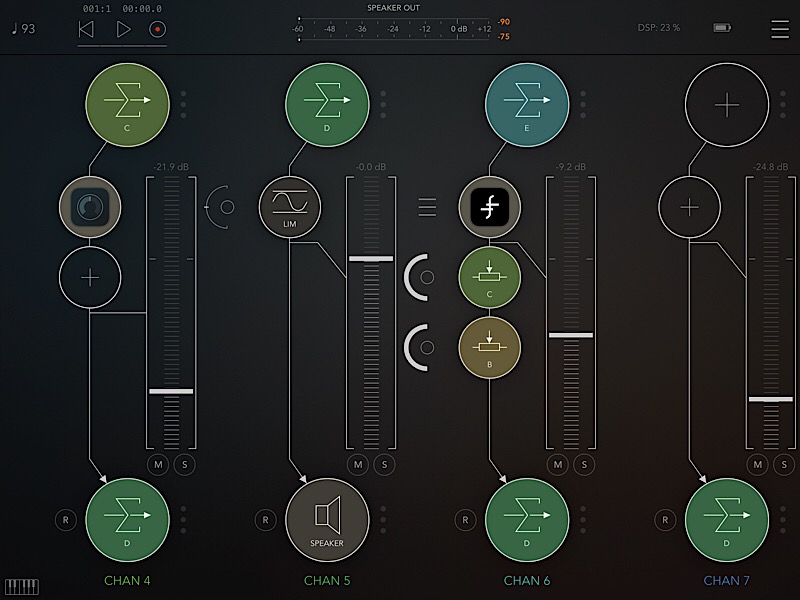
Task: Expand the three-line handle beside Chan 6
Action: (x=427, y=207)
